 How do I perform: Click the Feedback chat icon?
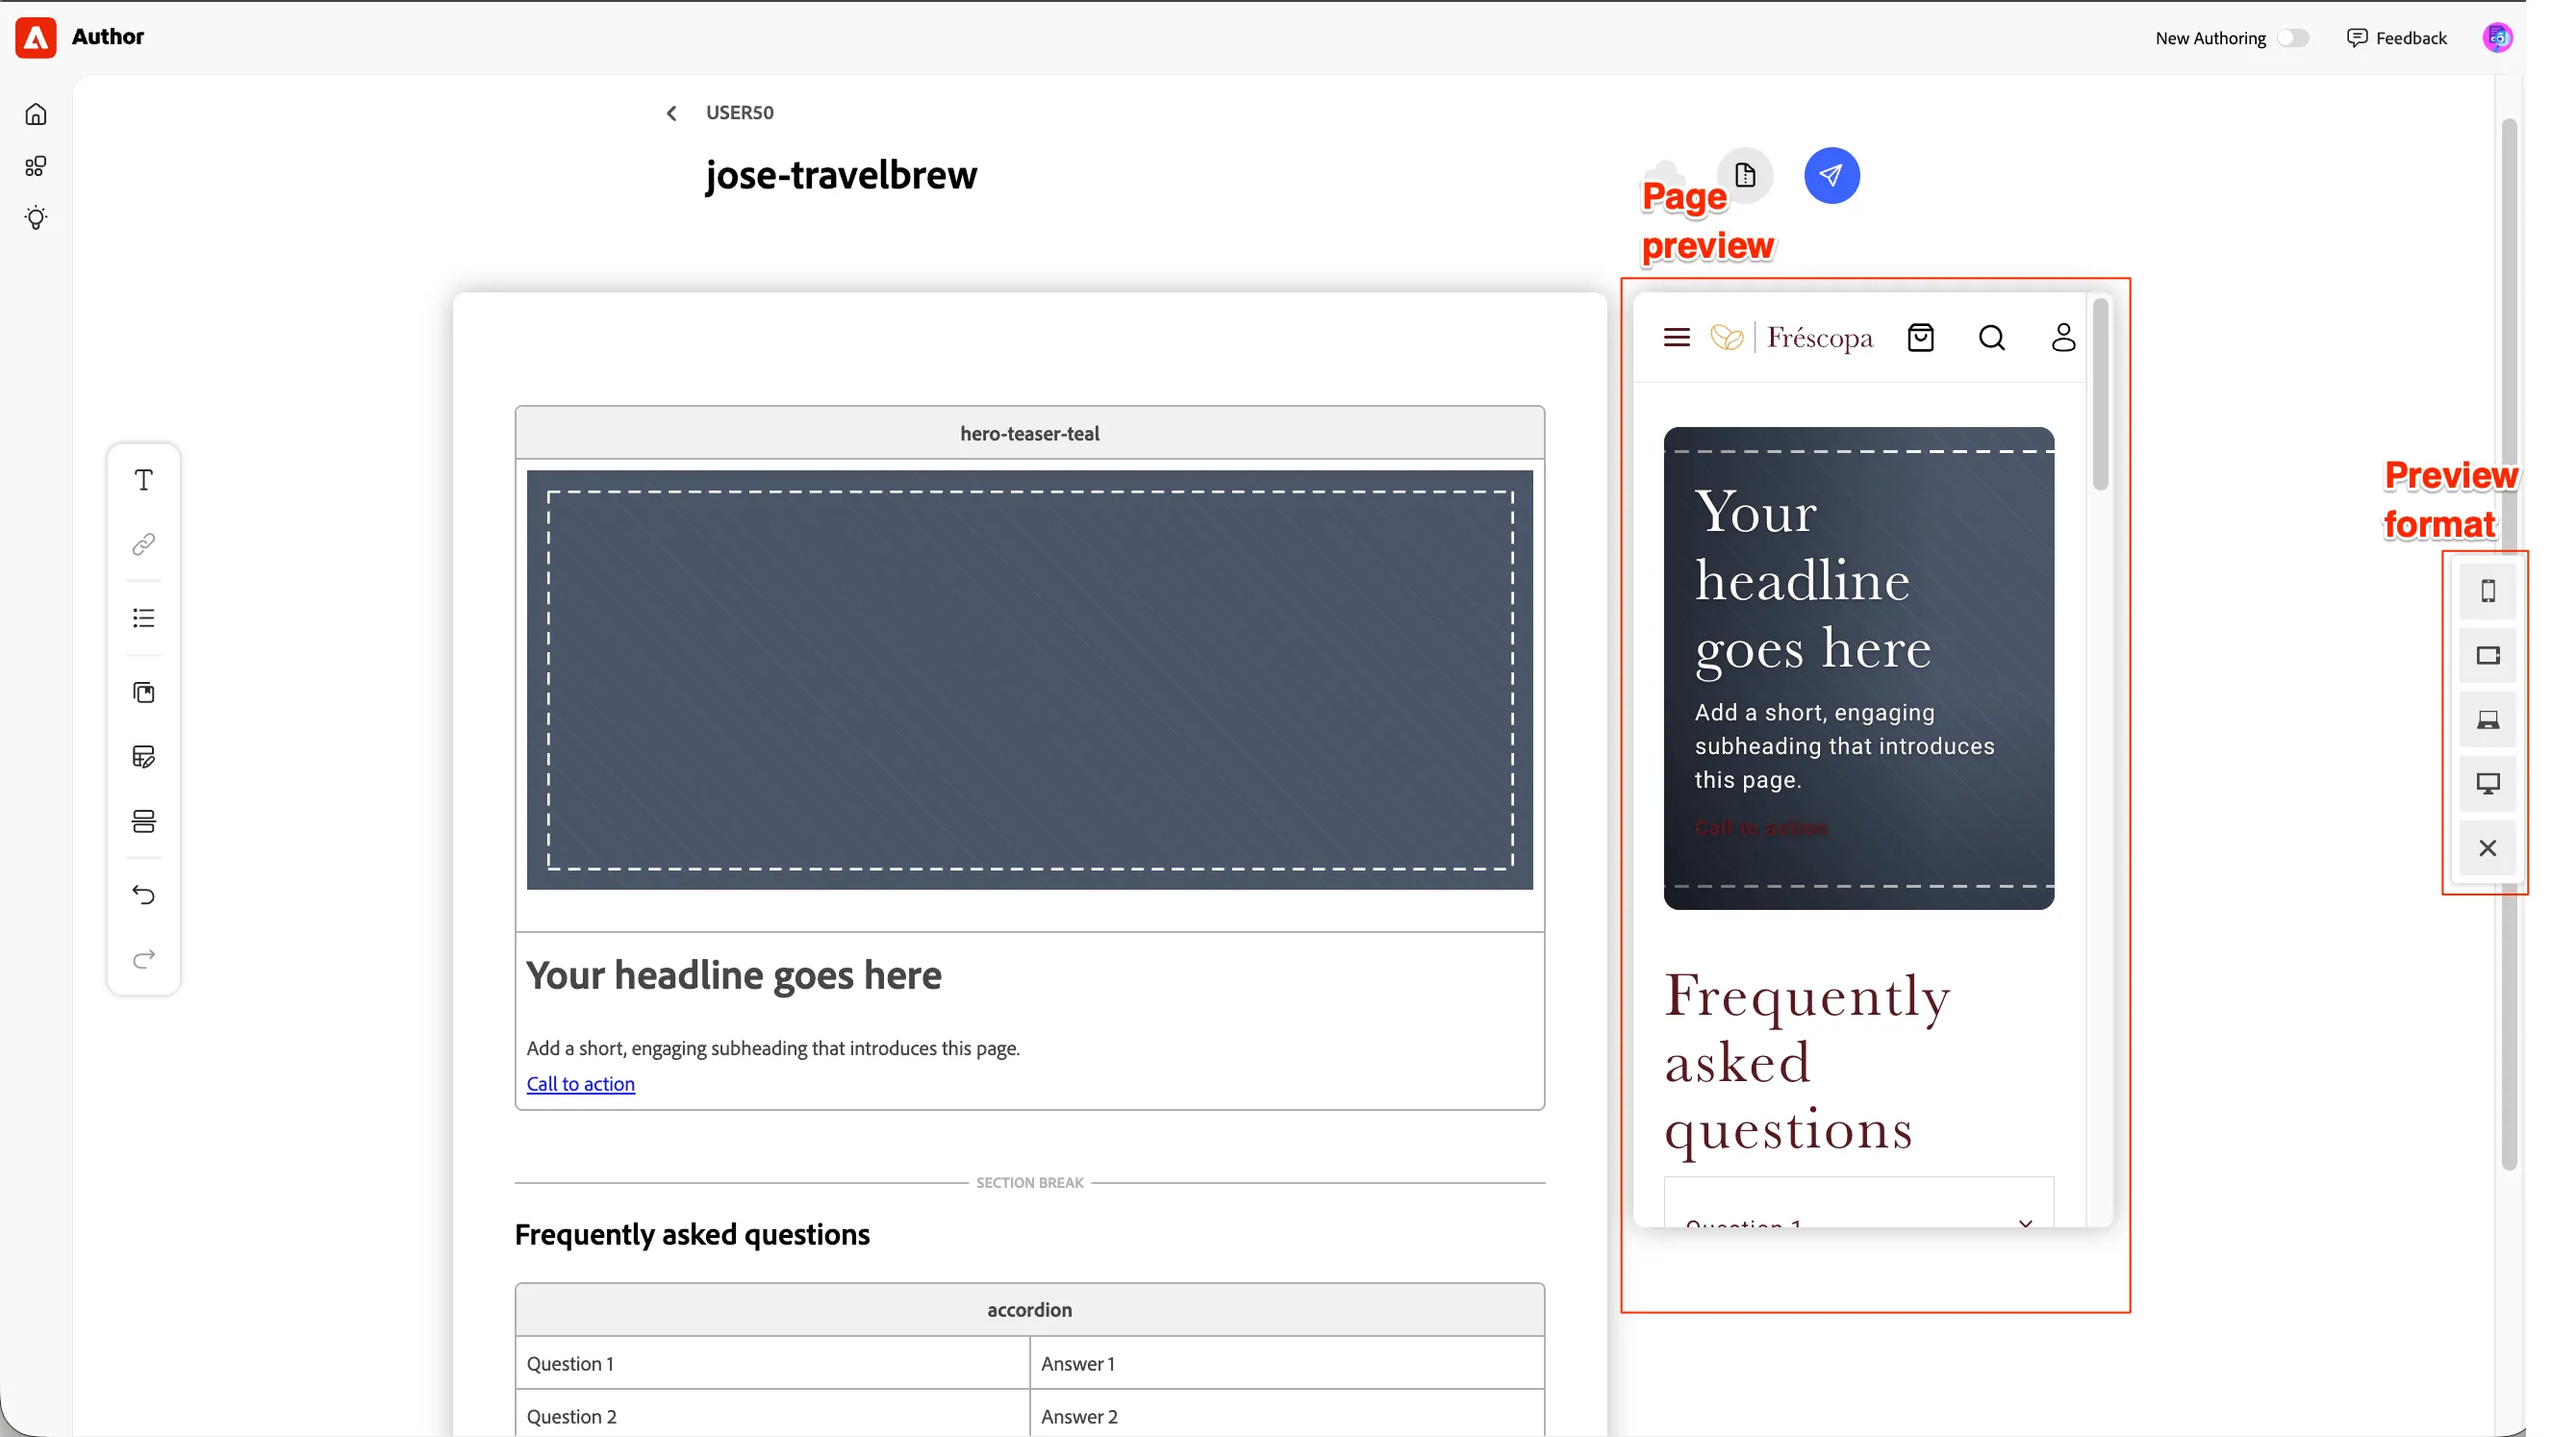[x=2357, y=38]
